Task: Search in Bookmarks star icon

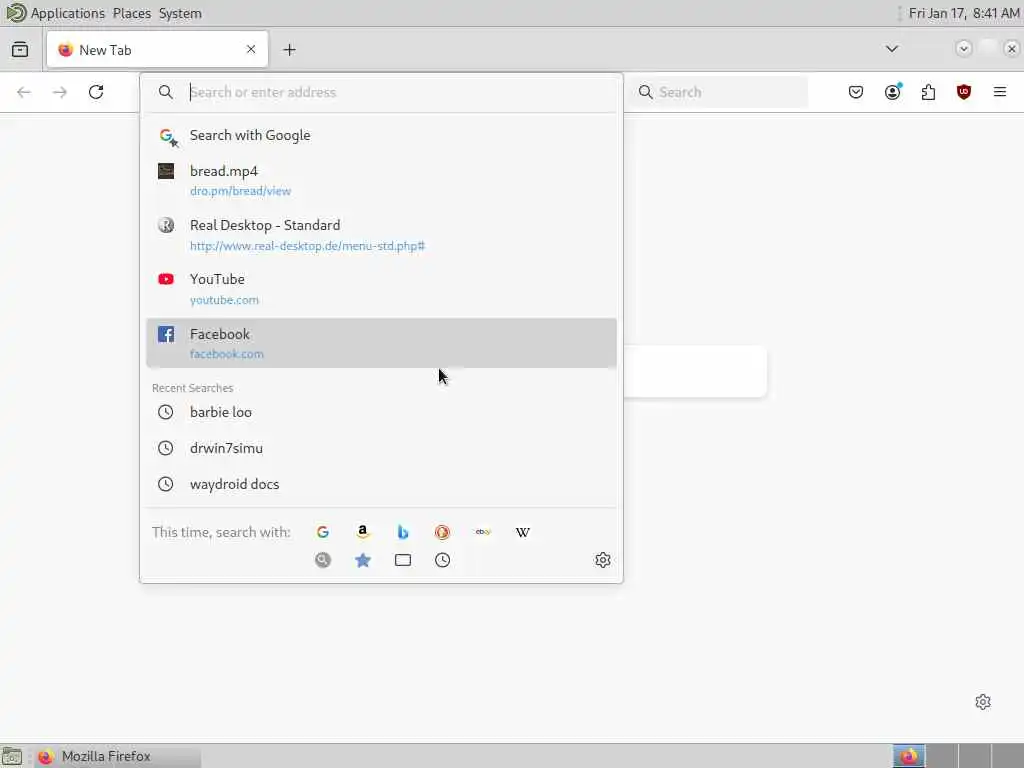Action: (x=362, y=560)
